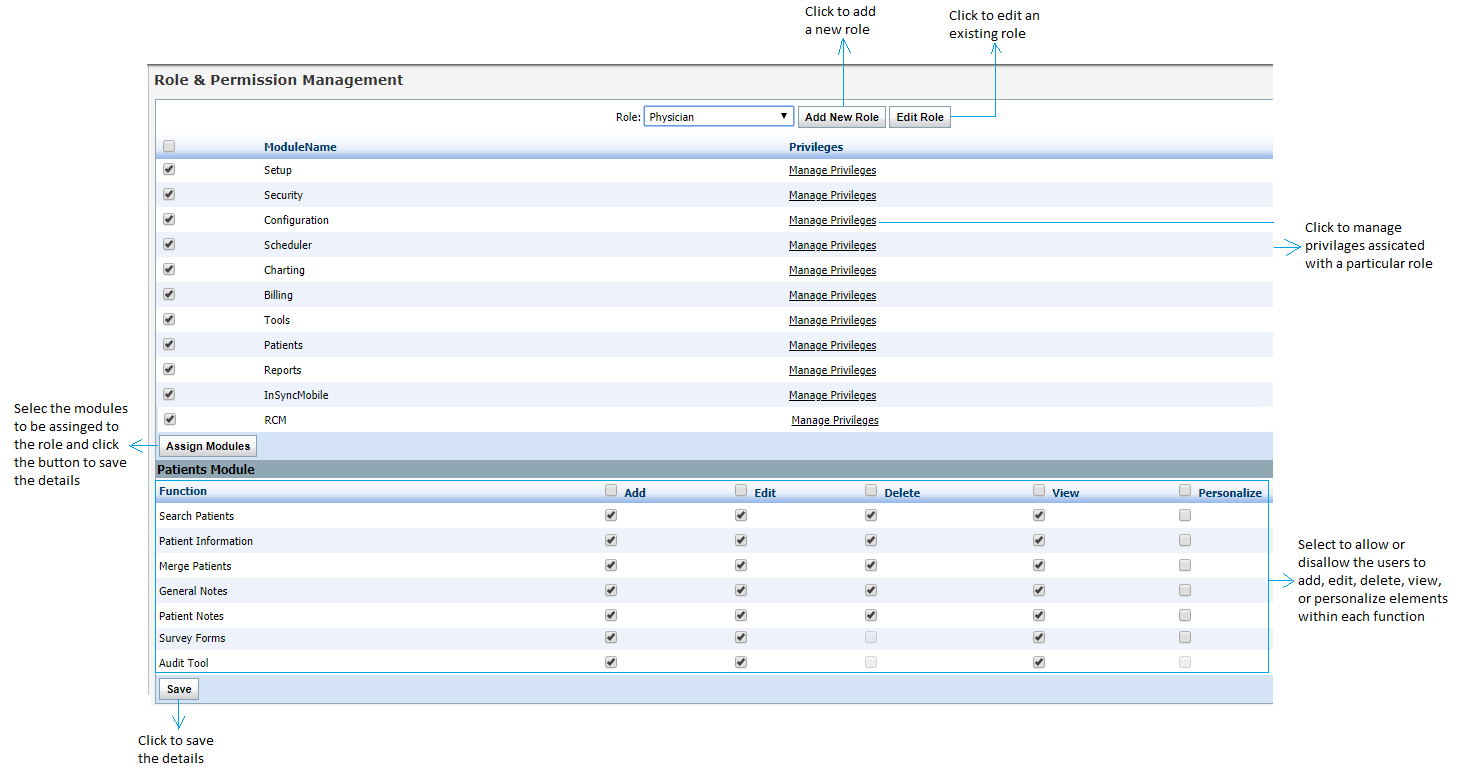Viewport: 1462px width, 776px height.
Task: Click the Add New Role button
Action: pyautogui.click(x=841, y=117)
